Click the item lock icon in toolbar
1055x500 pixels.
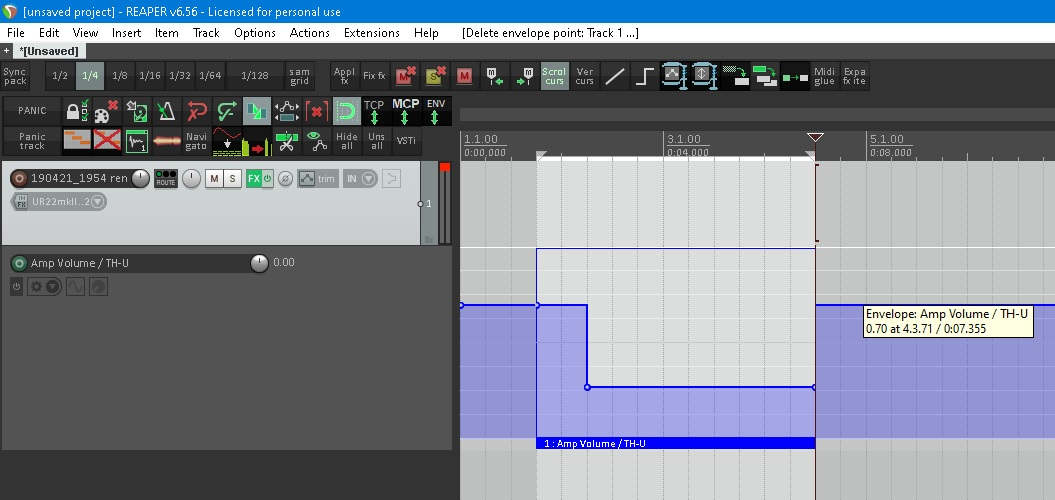(x=77, y=111)
